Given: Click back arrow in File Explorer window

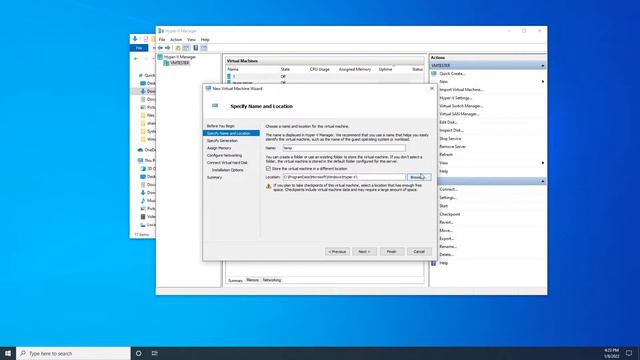Looking at the screenshot, I should pos(136,59).
